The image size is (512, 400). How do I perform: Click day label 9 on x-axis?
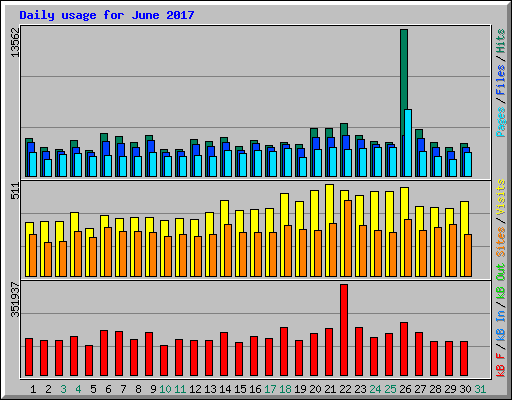coord(153,389)
